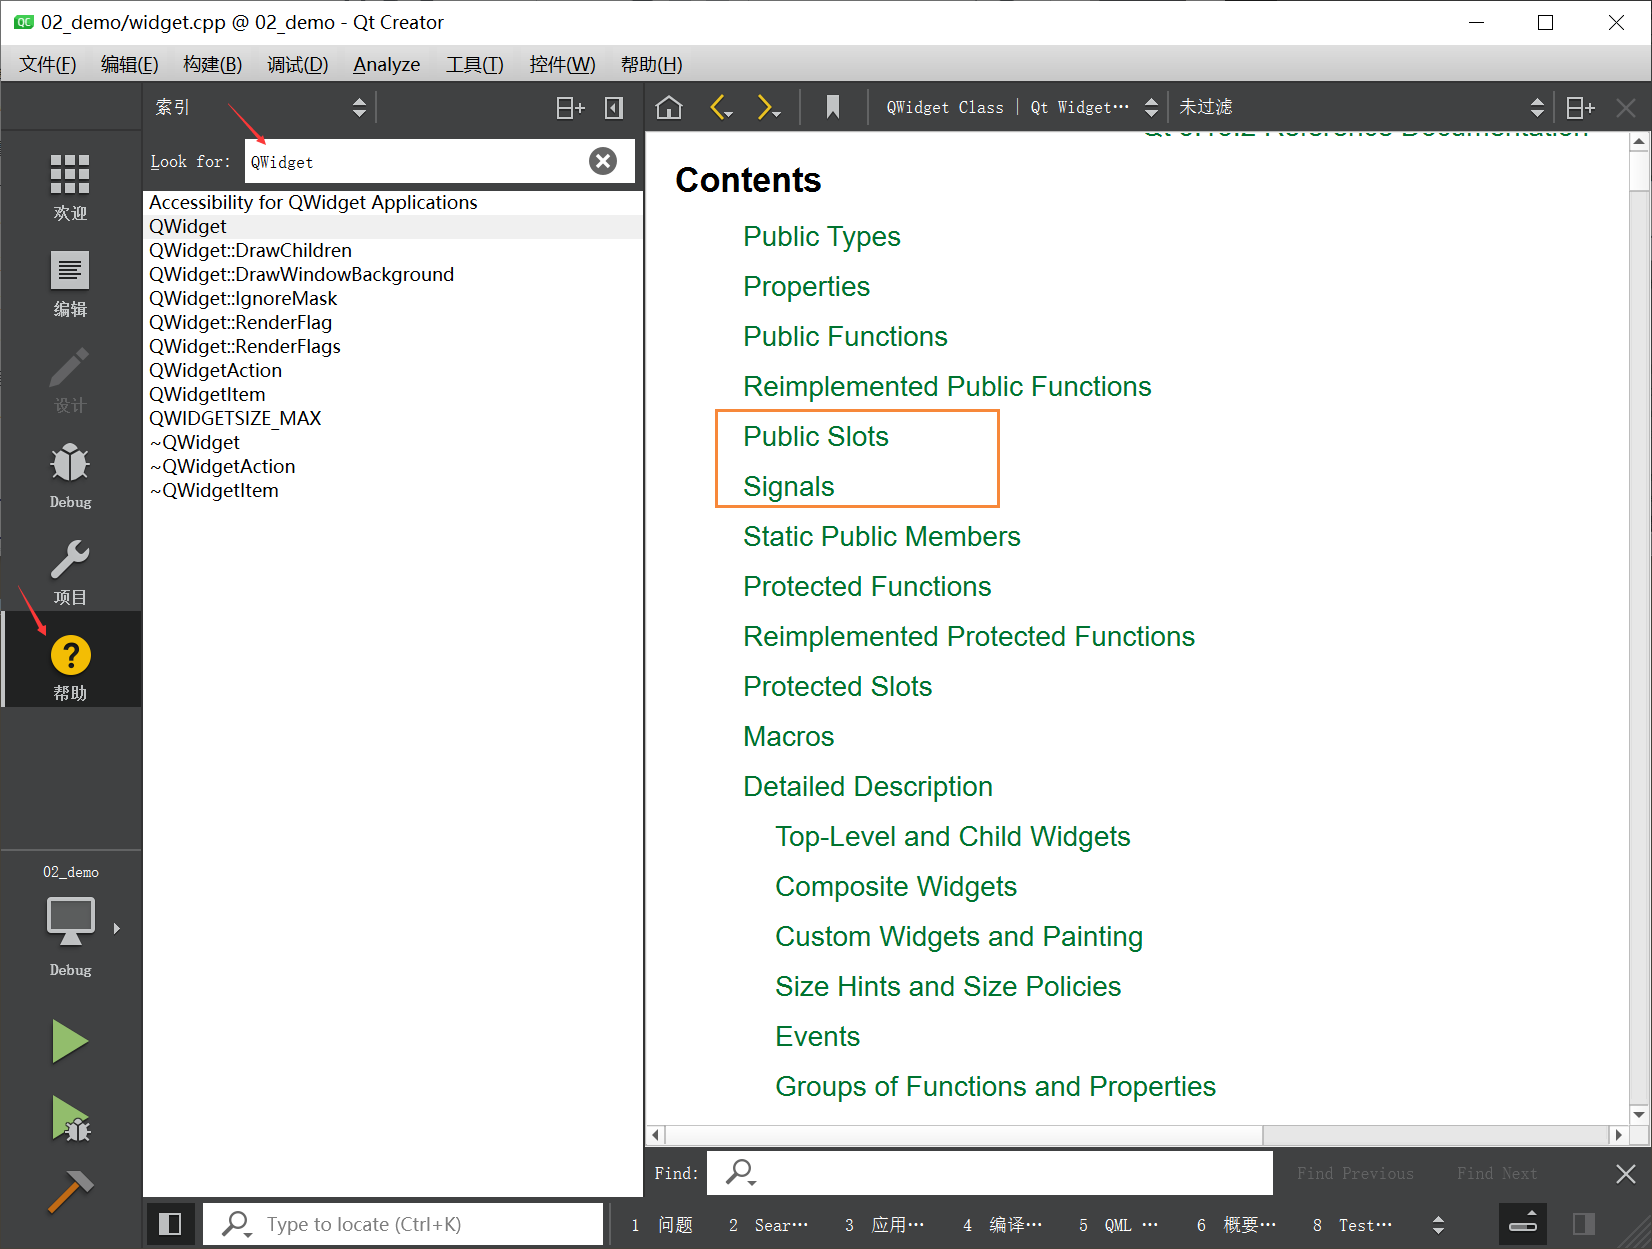Run the project with green play button
Screen dimensions: 1652x1249
click(x=70, y=1041)
